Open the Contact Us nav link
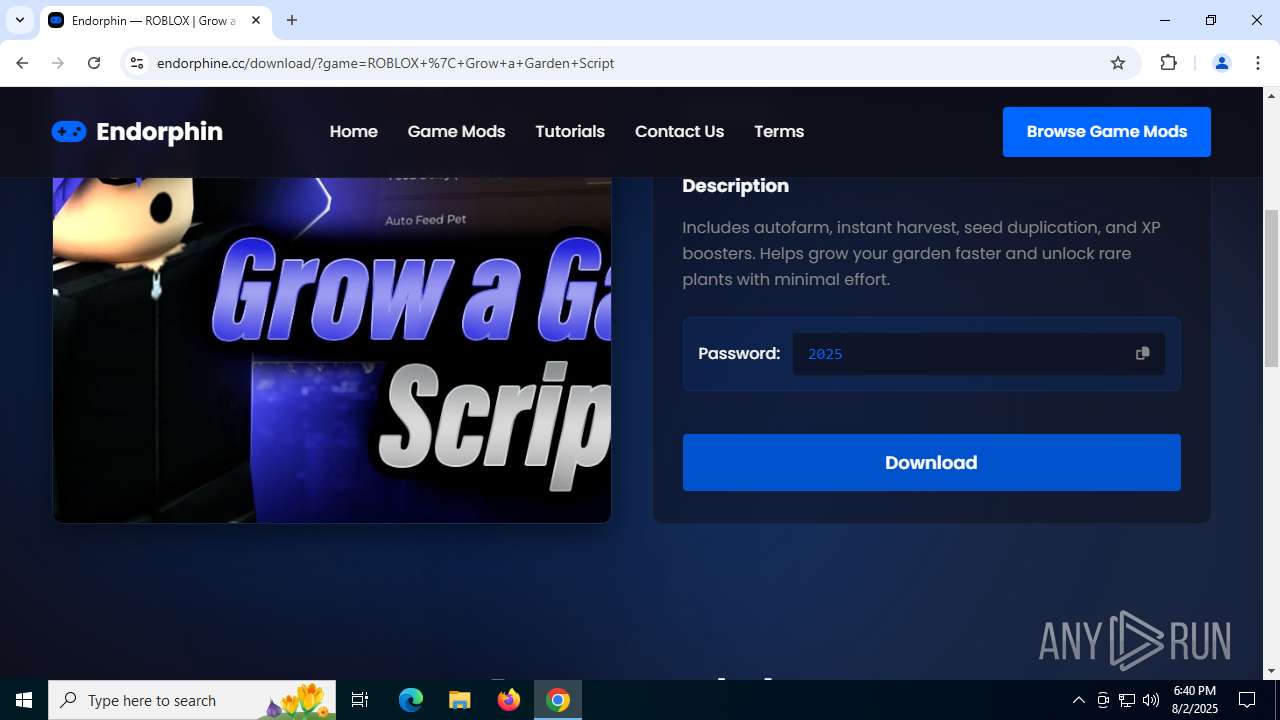The height and width of the screenshot is (720, 1280). click(679, 132)
